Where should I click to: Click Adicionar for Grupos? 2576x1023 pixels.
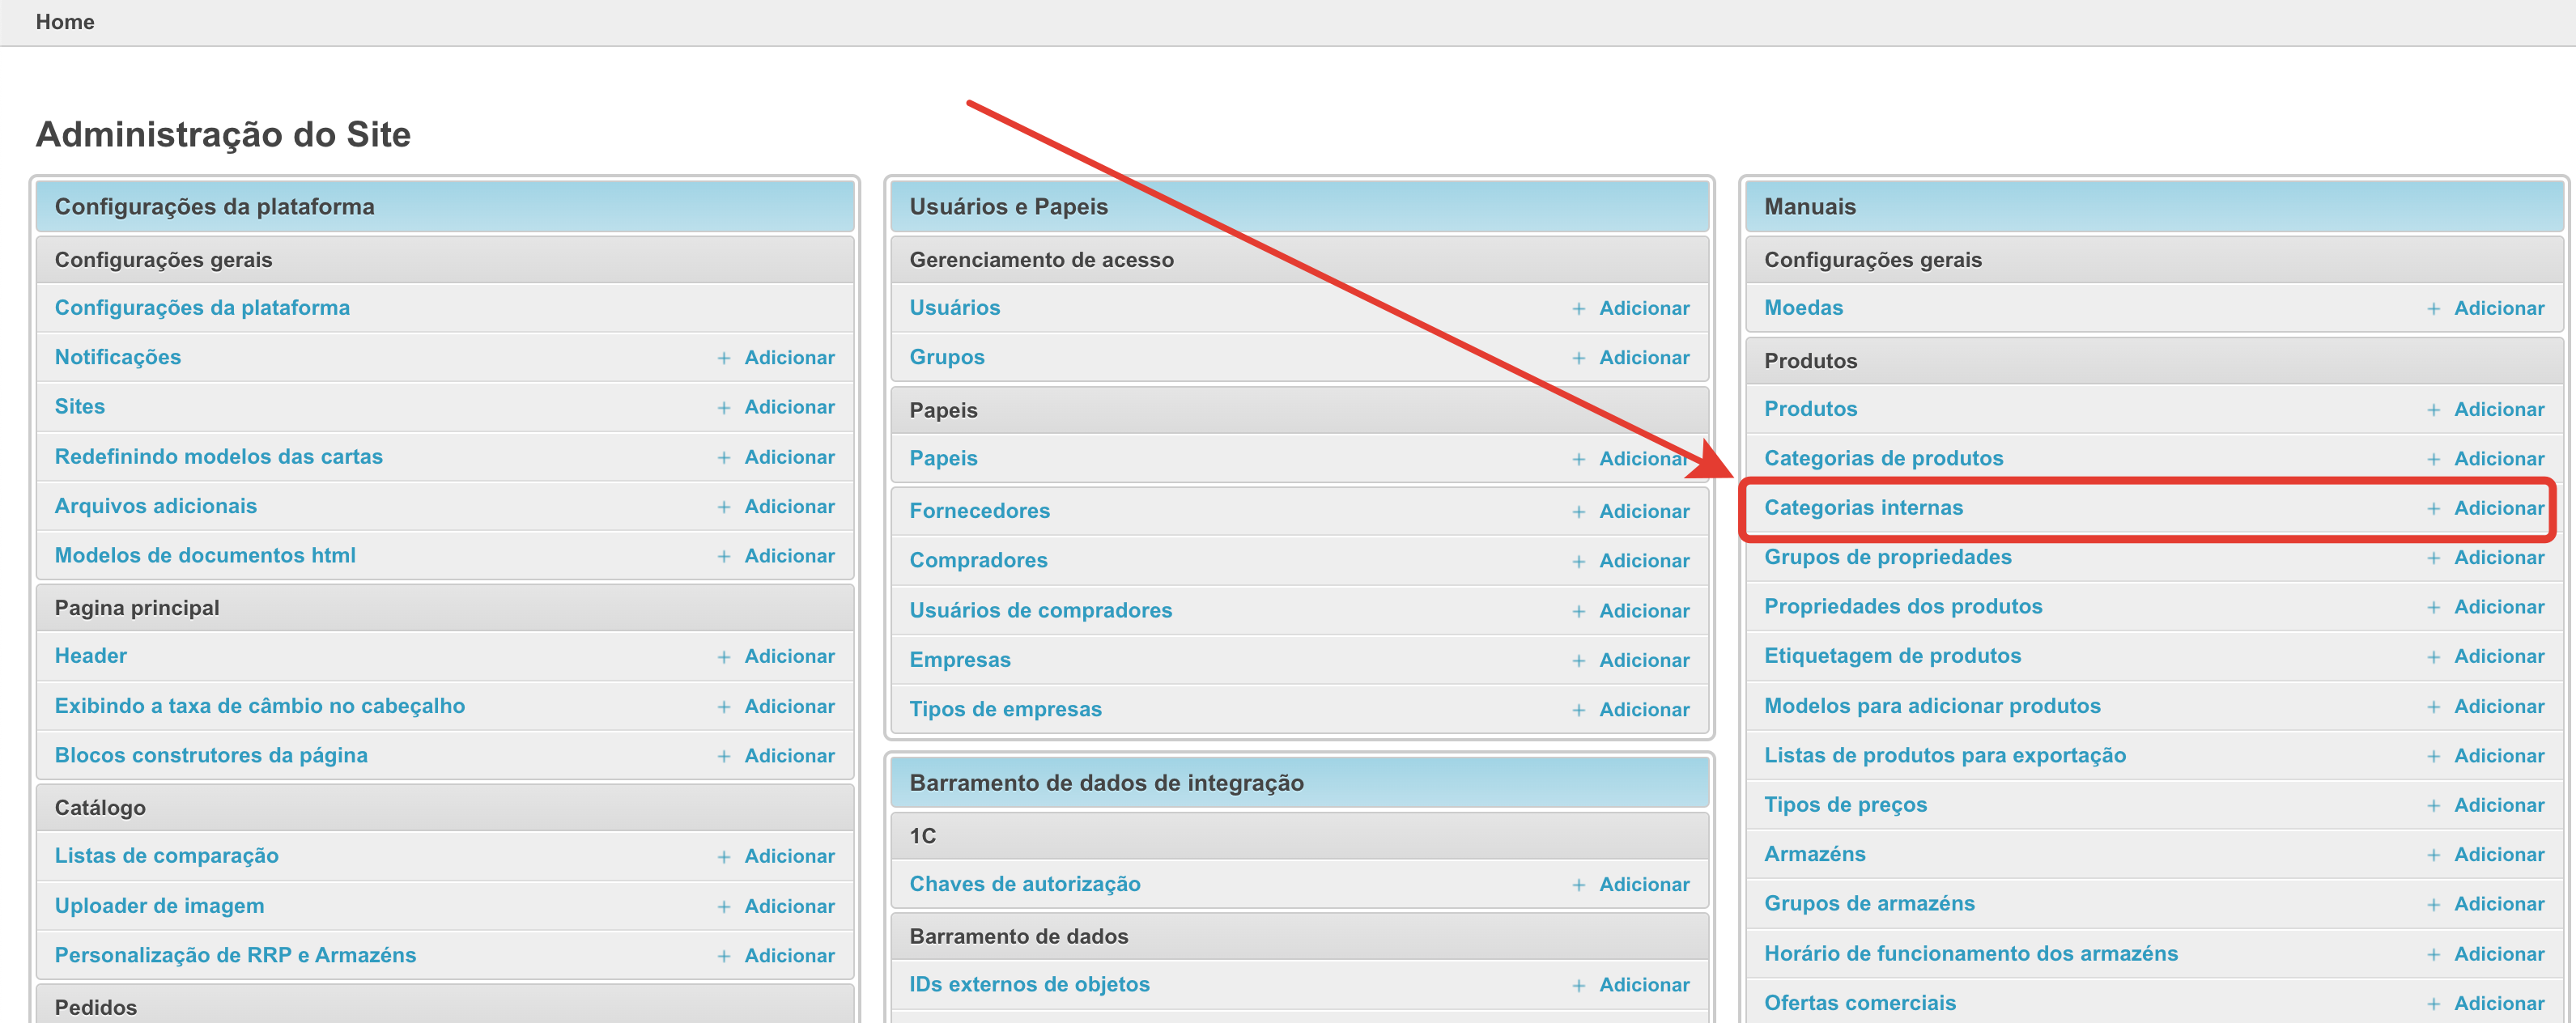pos(1643,358)
